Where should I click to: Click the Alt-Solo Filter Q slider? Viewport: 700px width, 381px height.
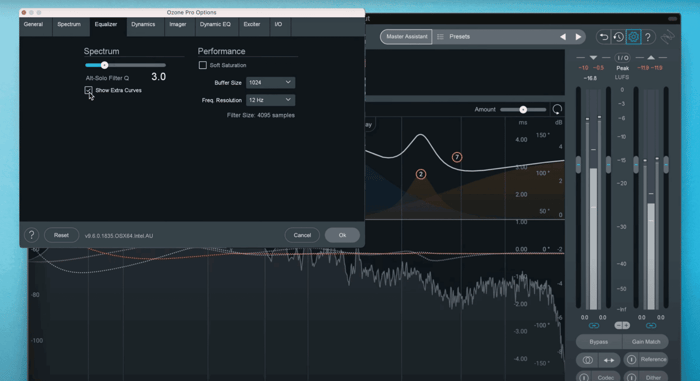click(125, 65)
